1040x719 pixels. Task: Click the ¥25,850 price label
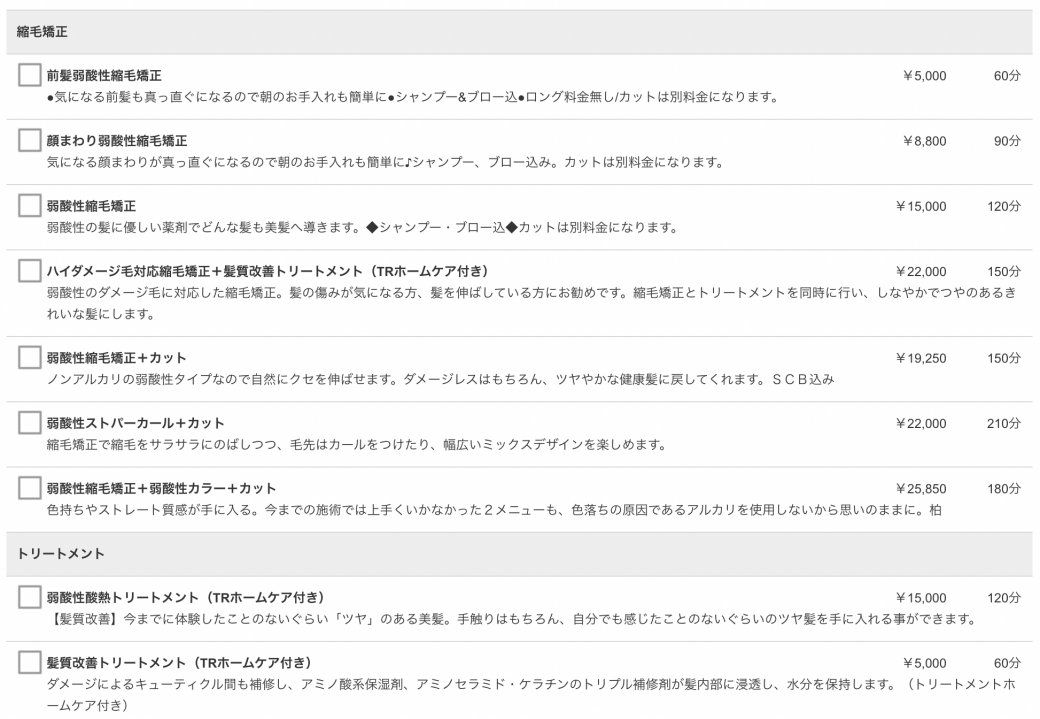tap(920, 488)
